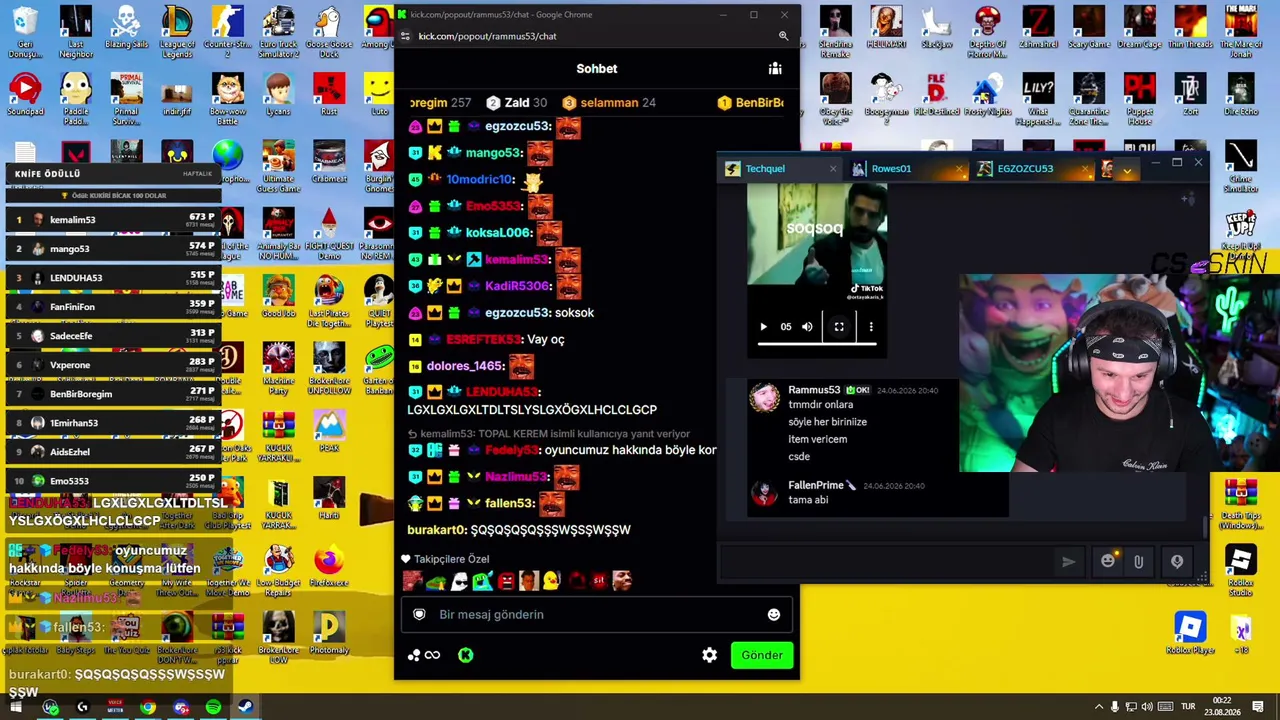1280x720 pixels.
Task: Open channel points icon beside infinity symbol
Action: tap(414, 655)
